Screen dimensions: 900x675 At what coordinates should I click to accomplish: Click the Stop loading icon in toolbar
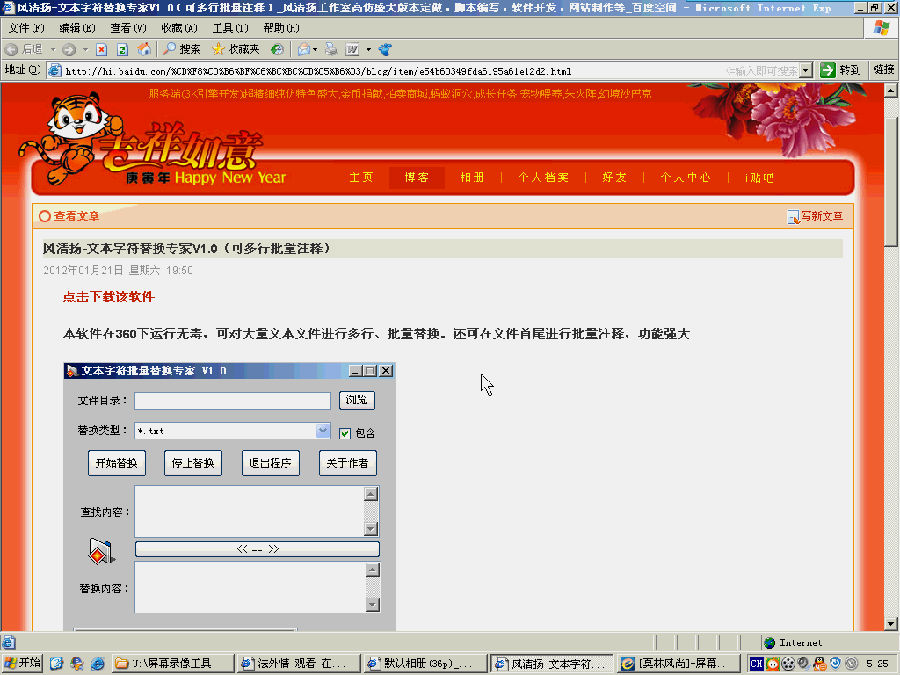(102, 49)
